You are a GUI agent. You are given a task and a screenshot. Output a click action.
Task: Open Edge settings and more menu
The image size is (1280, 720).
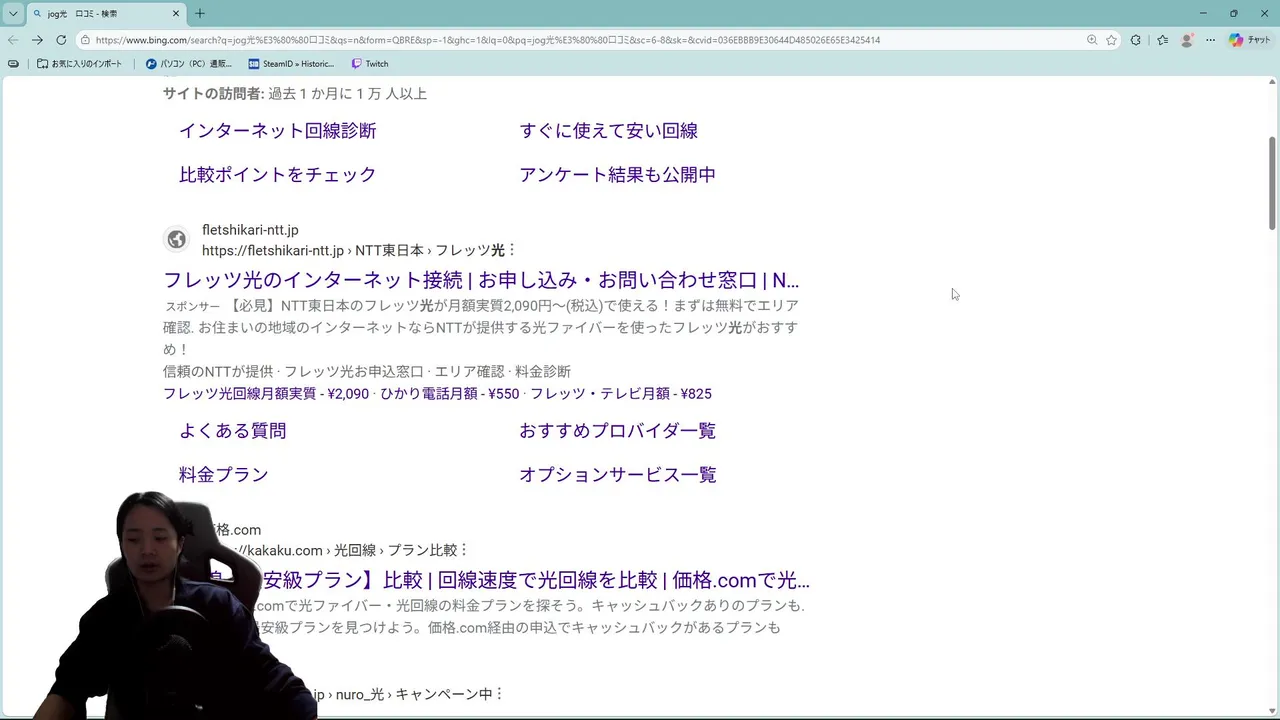pyautogui.click(x=1211, y=40)
